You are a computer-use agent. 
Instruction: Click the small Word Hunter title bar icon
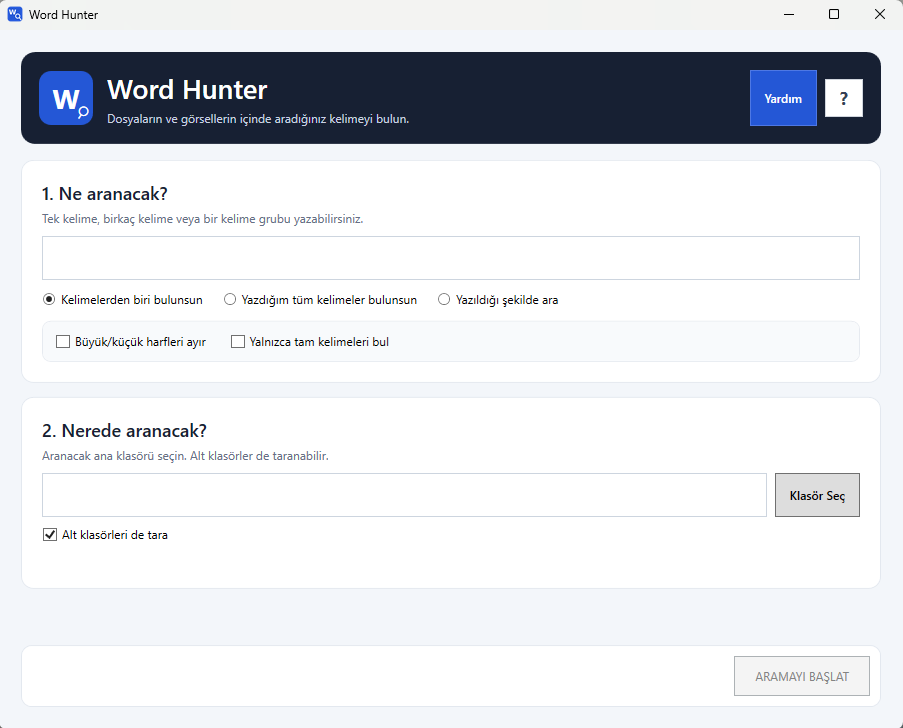pyautogui.click(x=15, y=14)
